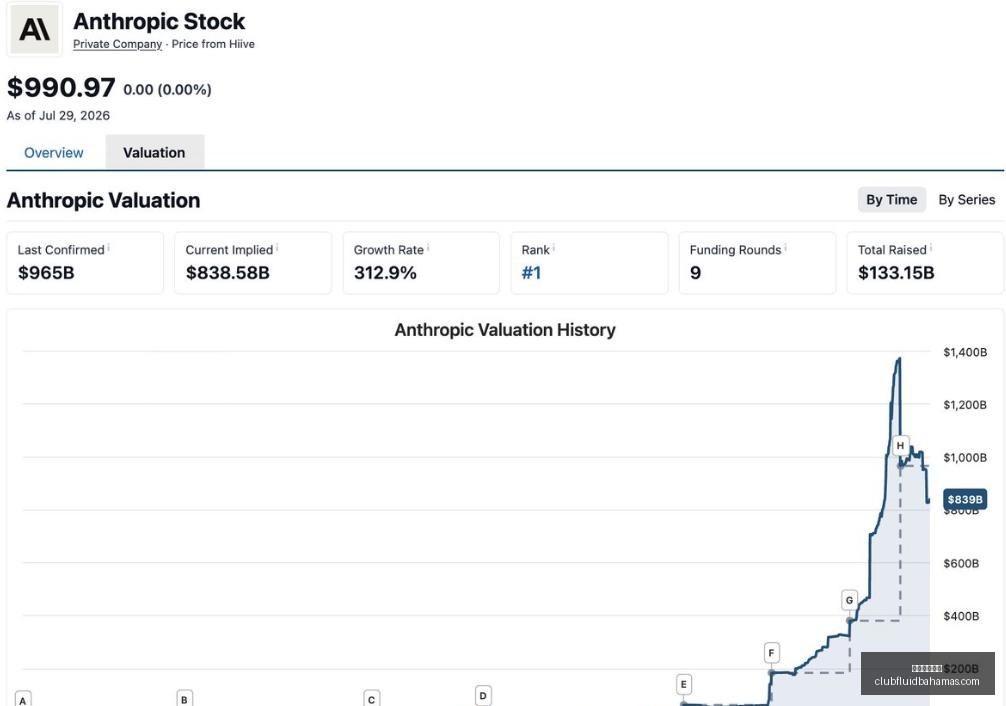The image size is (1006, 706).
Task: Click the $600B axis label
Action: tap(961, 564)
